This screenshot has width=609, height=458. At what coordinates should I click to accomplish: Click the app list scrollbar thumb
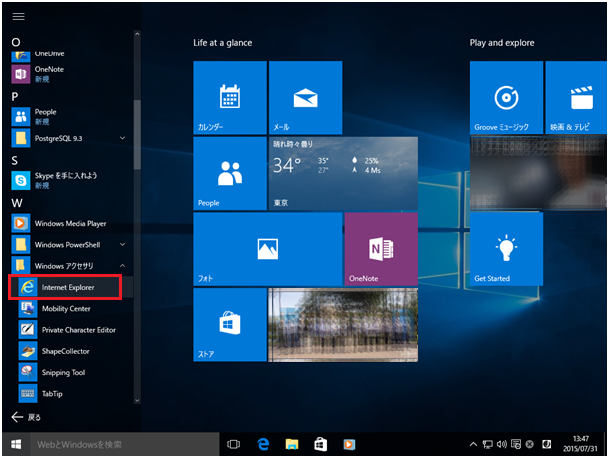click(x=137, y=134)
